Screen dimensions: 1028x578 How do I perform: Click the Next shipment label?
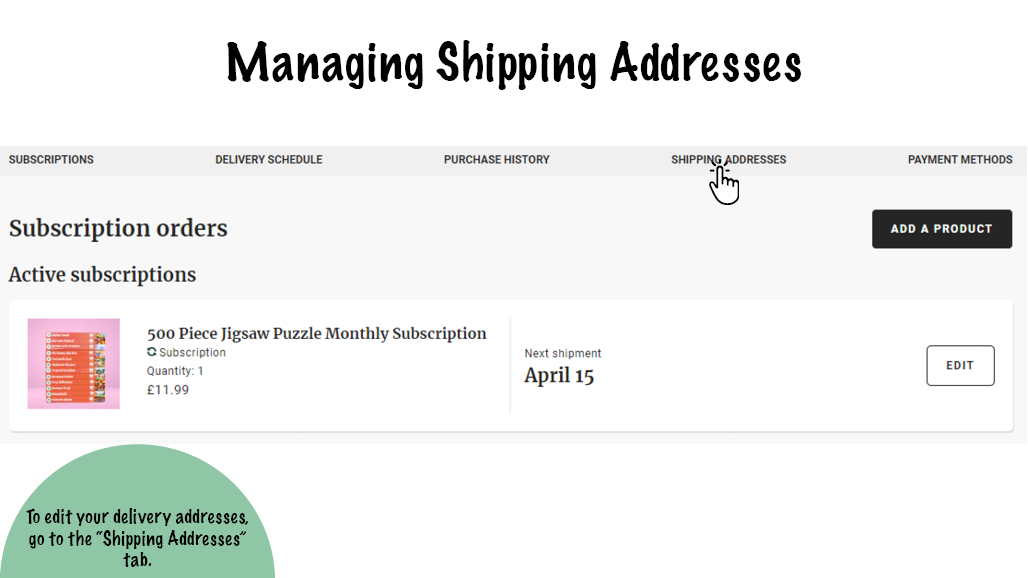[x=563, y=353]
